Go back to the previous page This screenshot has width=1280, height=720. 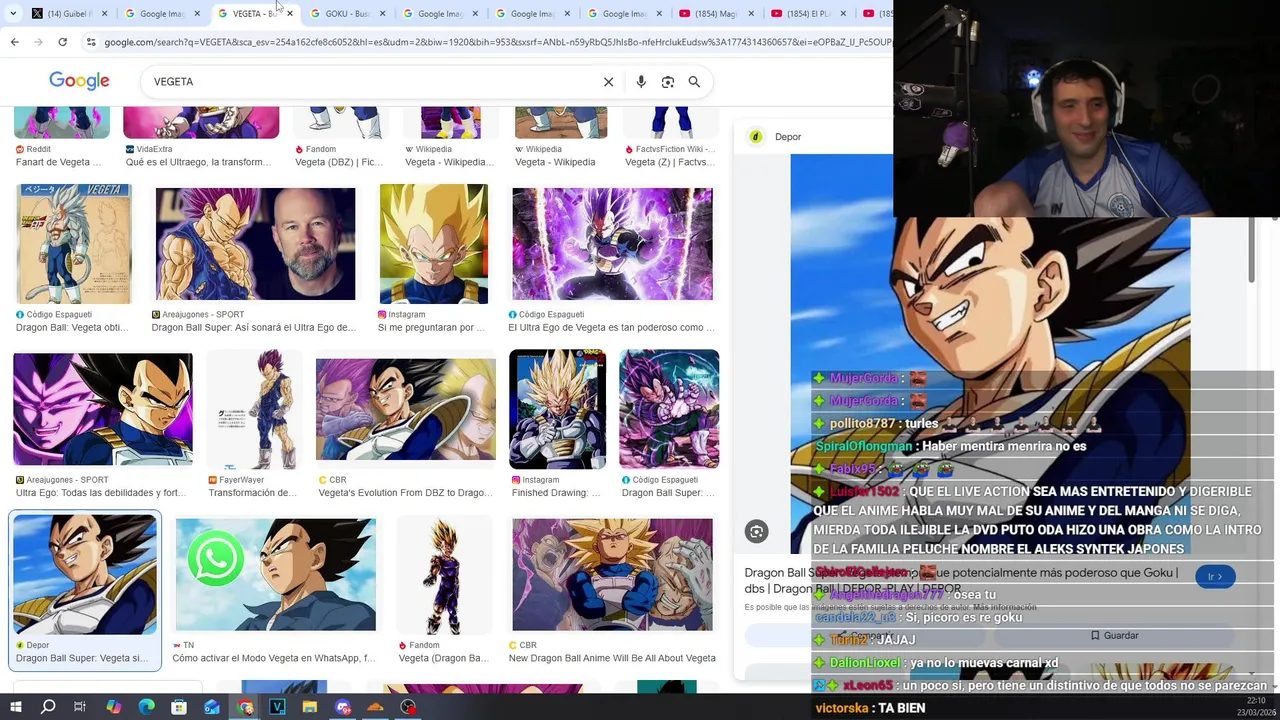[x=14, y=42]
